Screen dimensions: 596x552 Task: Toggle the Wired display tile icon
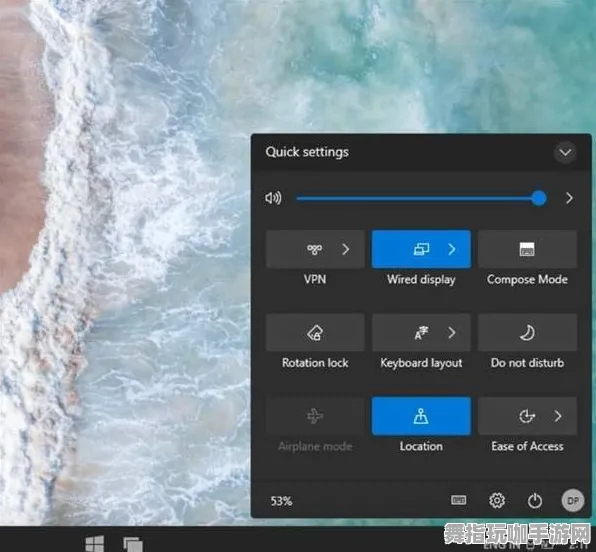click(x=421, y=249)
